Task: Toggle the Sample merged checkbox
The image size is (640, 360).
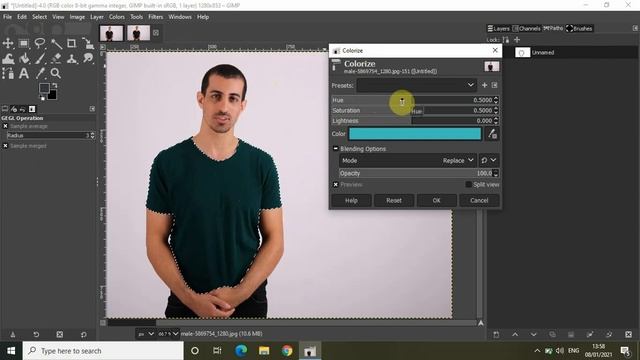Action: pos(5,146)
